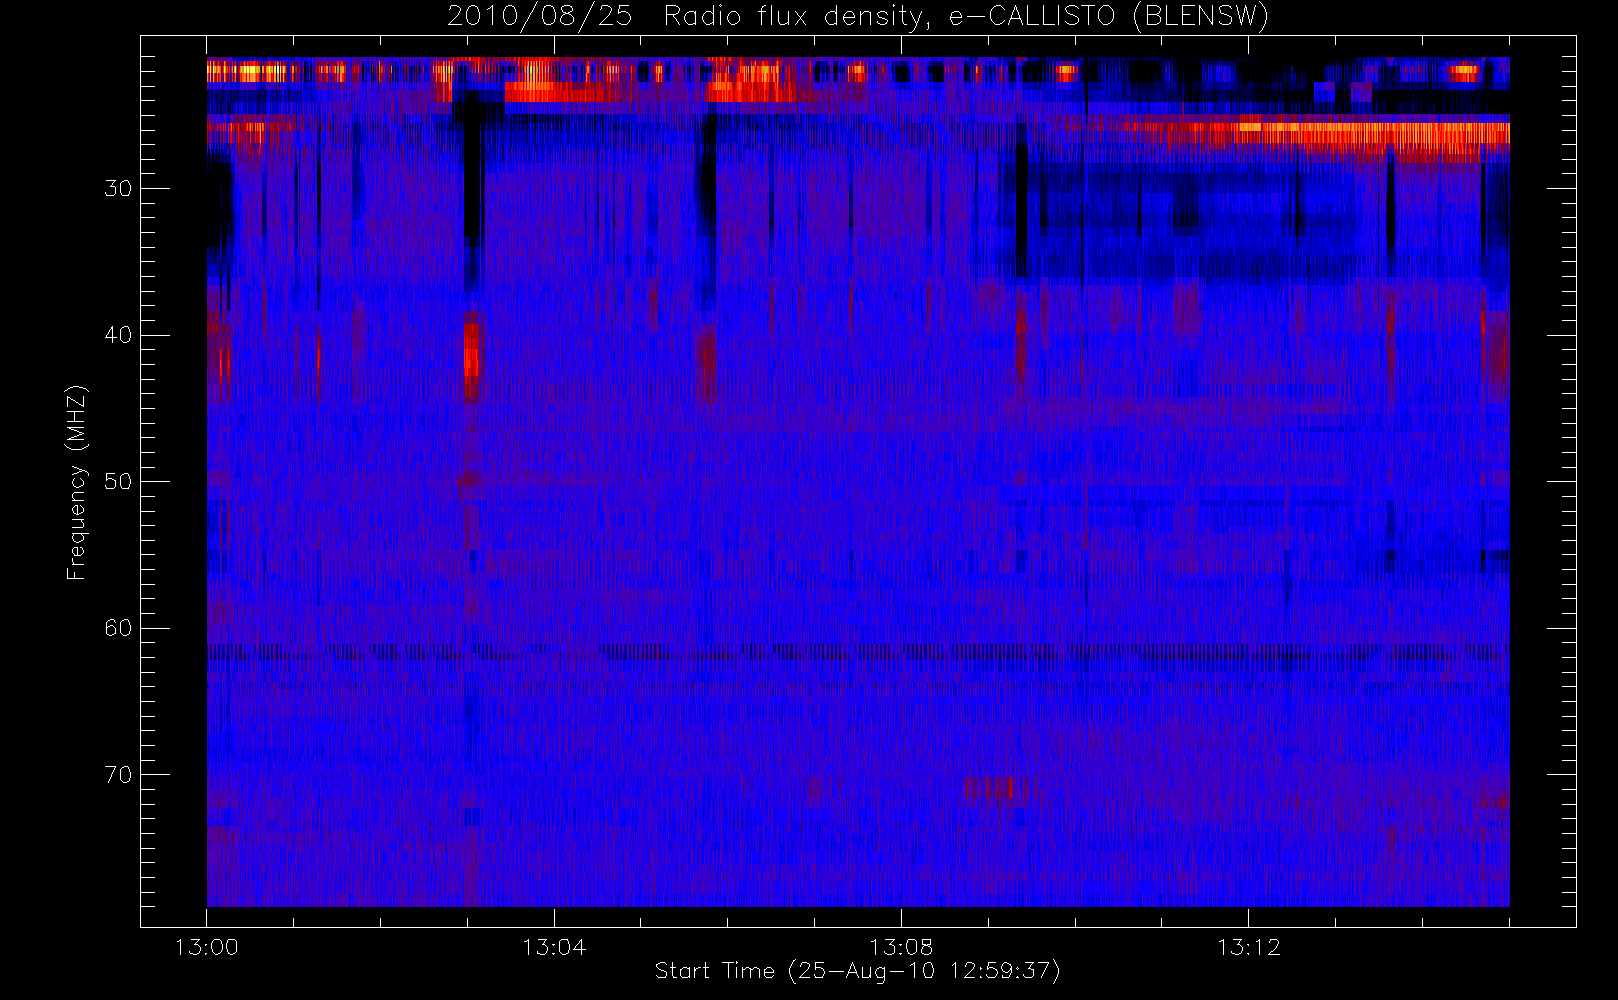Click the 13:04 time tick label
The image size is (1618, 1000).
553,947
